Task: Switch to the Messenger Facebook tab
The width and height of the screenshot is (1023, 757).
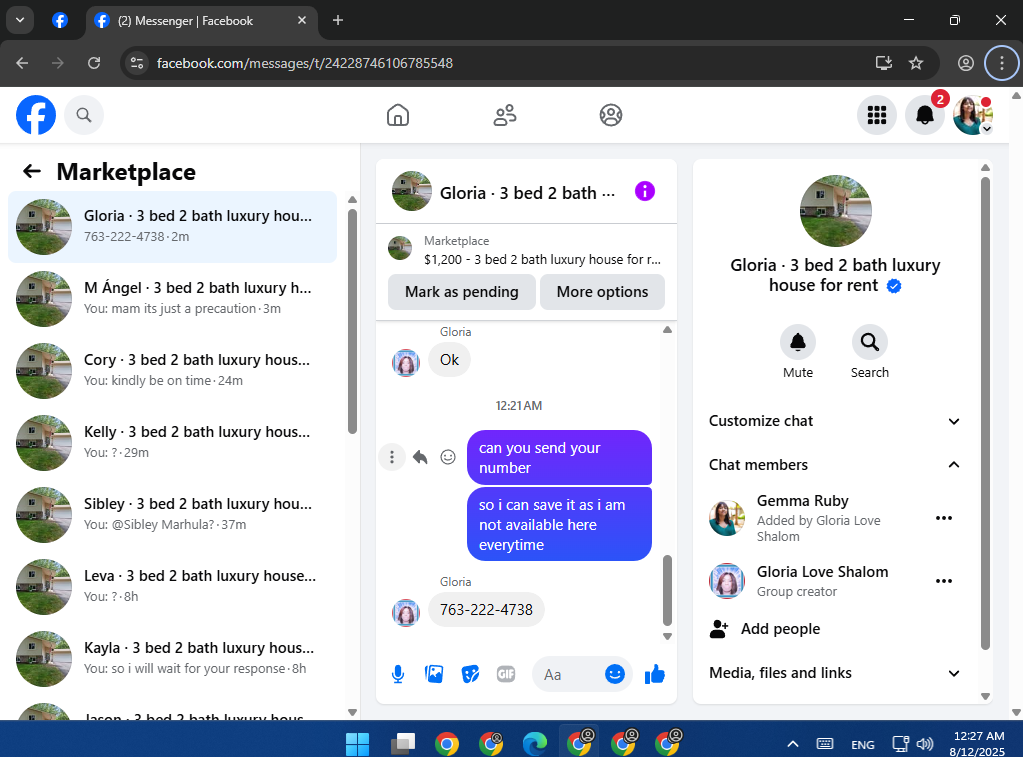Action: [201, 21]
